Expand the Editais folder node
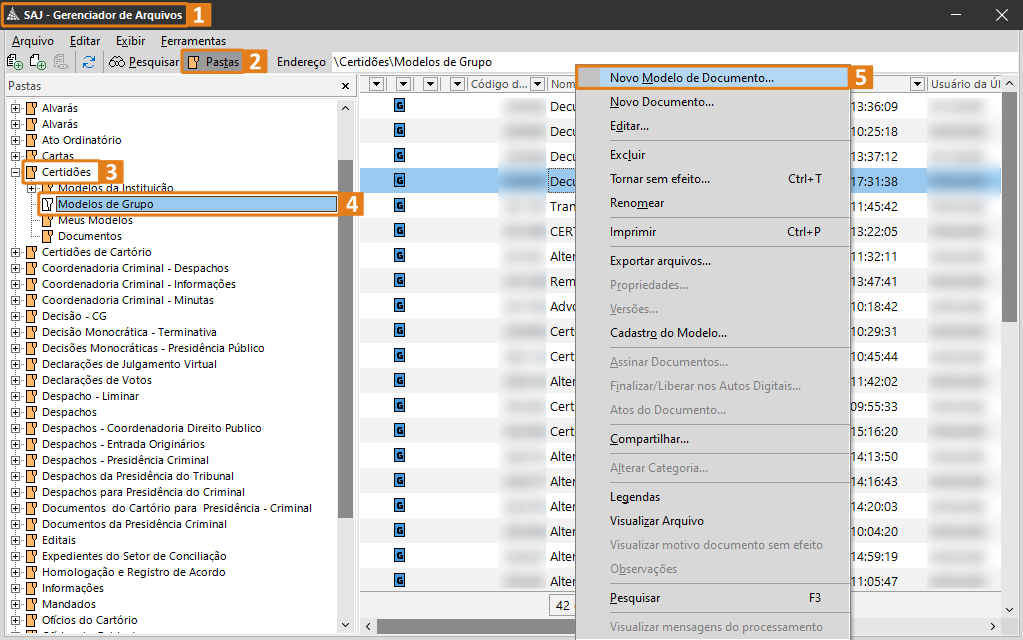Image resolution: width=1023 pixels, height=640 pixels. (x=16, y=540)
